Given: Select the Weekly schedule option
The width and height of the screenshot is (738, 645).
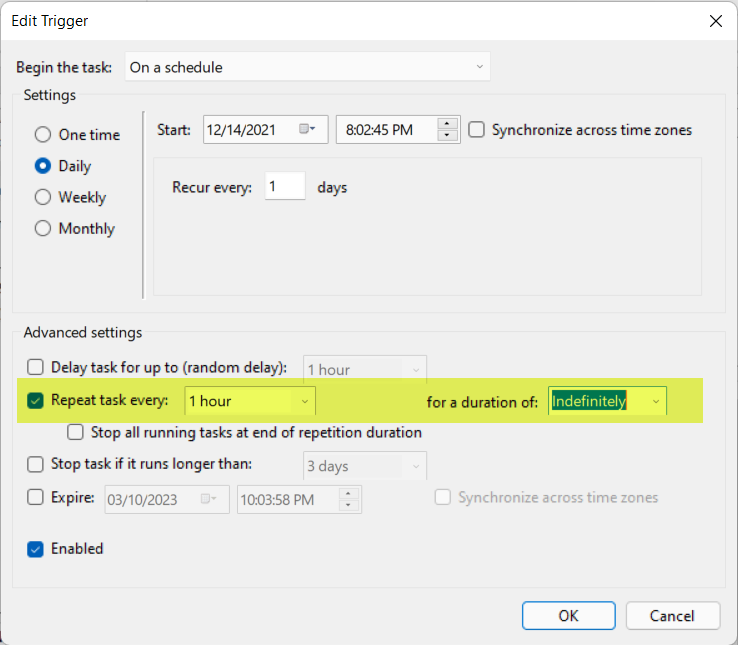Looking at the screenshot, I should coord(43,197).
